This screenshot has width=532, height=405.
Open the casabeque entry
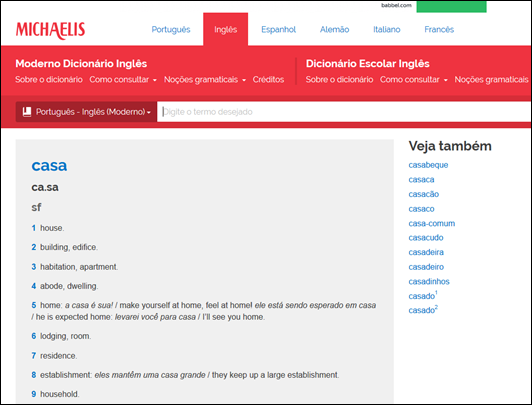click(x=428, y=165)
